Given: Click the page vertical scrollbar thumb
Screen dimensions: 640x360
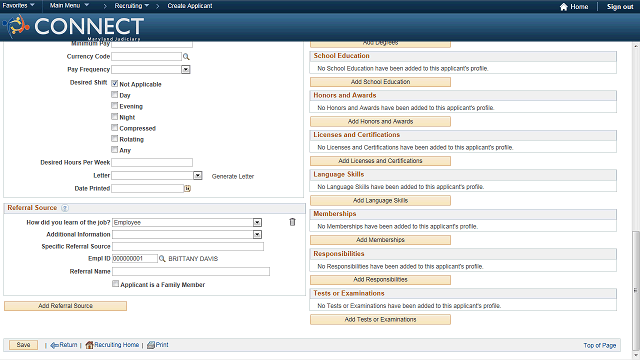Looking at the screenshot, I should point(636,291).
